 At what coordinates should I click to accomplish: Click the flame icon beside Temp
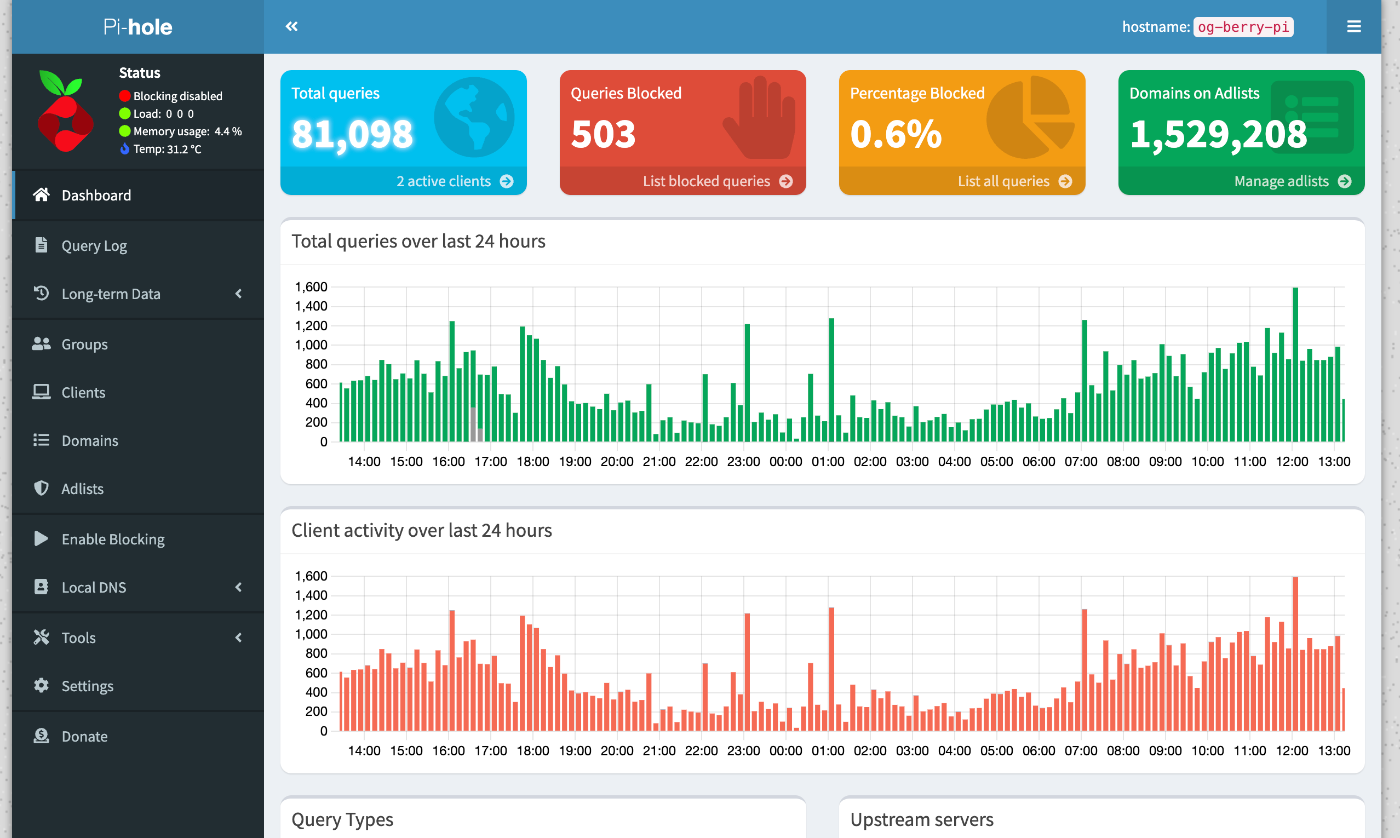(x=125, y=149)
